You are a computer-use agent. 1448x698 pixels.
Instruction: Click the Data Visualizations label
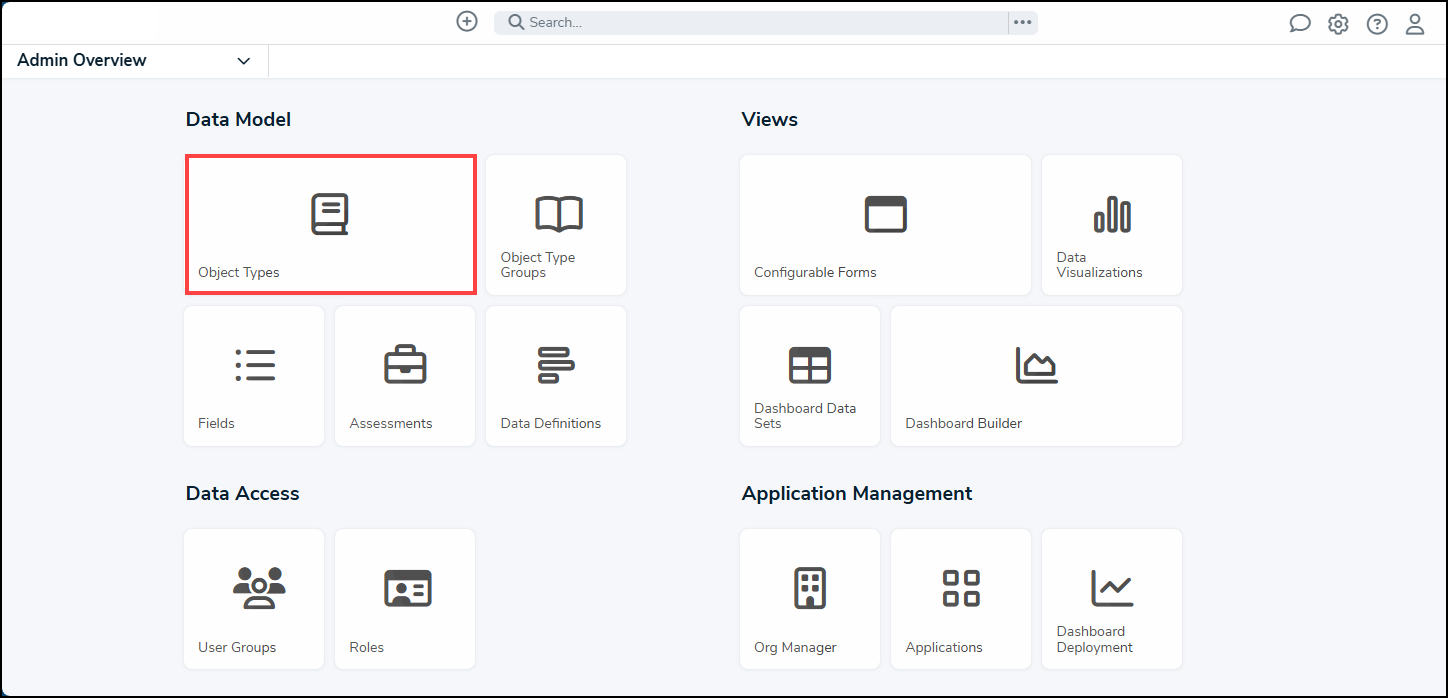click(1099, 265)
